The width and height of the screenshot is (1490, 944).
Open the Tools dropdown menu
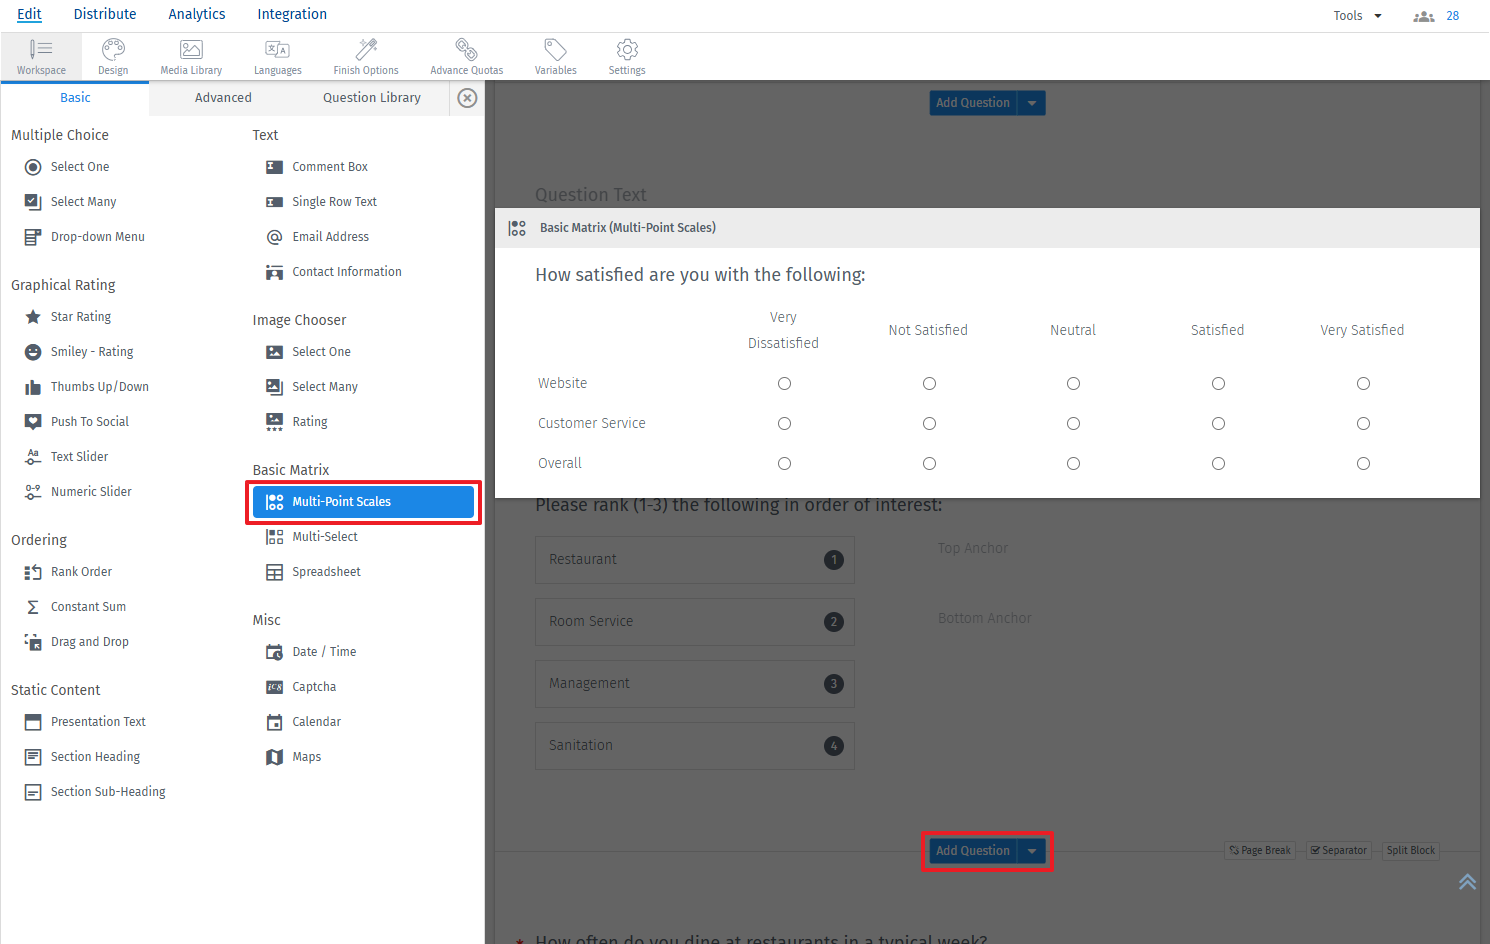[1355, 15]
